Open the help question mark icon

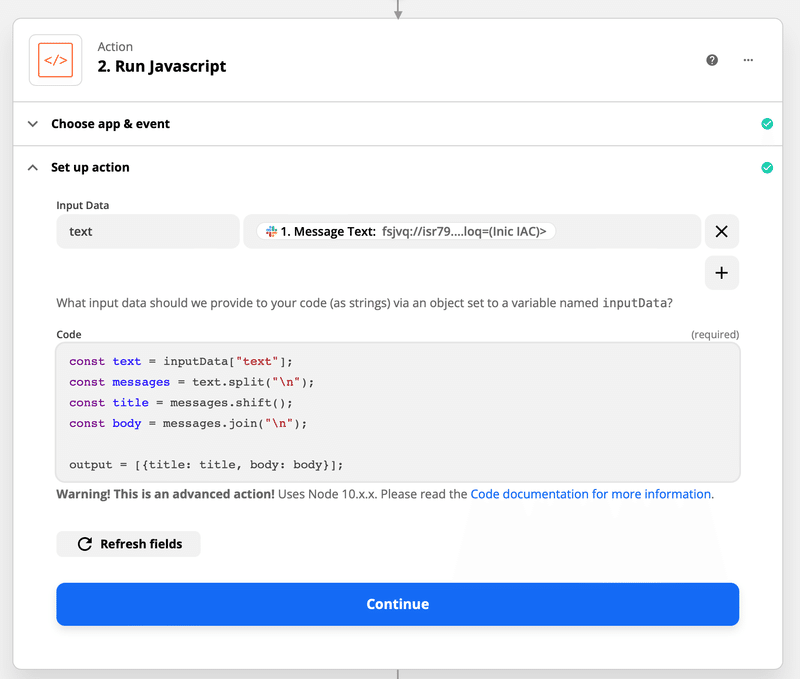tap(712, 60)
